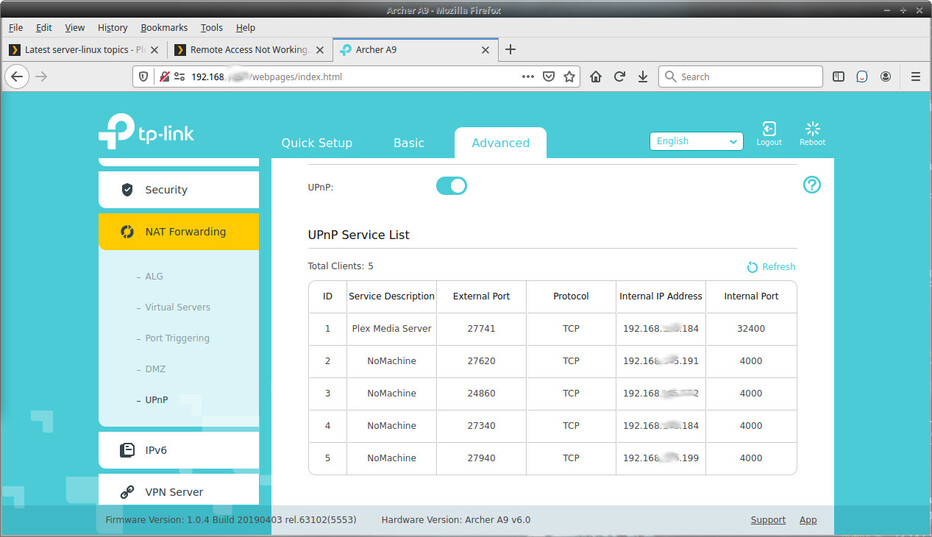The image size is (932, 537).
Task: Open the Tools menu
Action: click(212, 27)
